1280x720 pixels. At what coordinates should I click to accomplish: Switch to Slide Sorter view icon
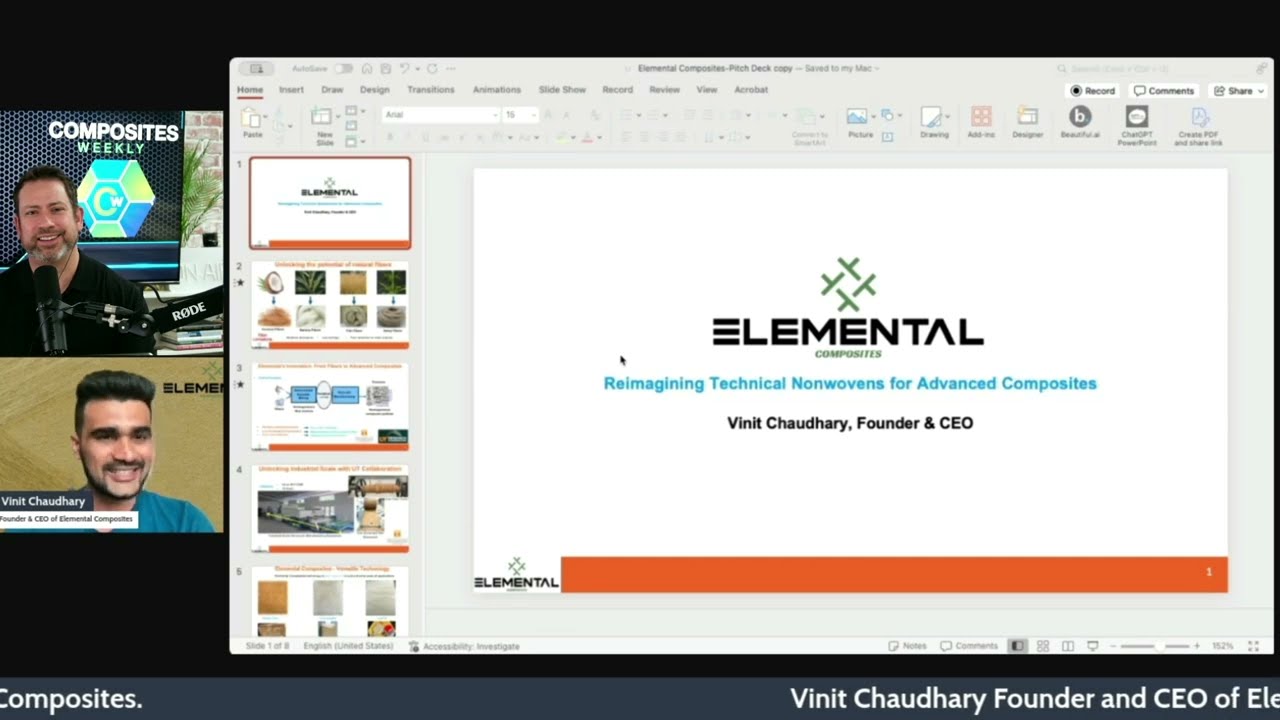click(x=1042, y=646)
